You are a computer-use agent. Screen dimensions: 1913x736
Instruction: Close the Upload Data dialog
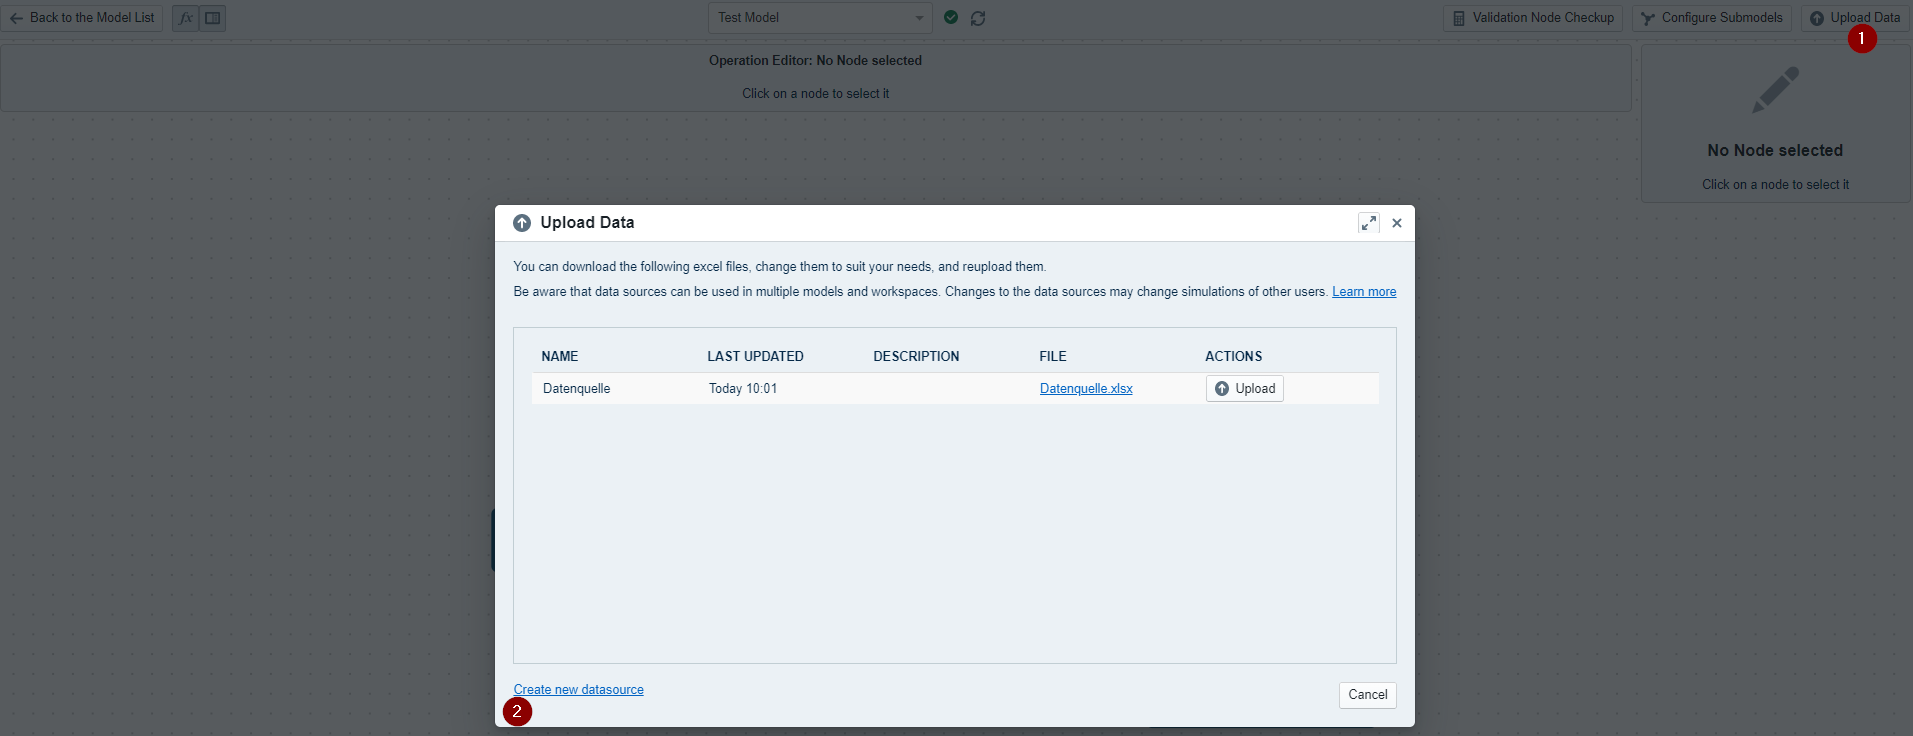pyautogui.click(x=1397, y=223)
